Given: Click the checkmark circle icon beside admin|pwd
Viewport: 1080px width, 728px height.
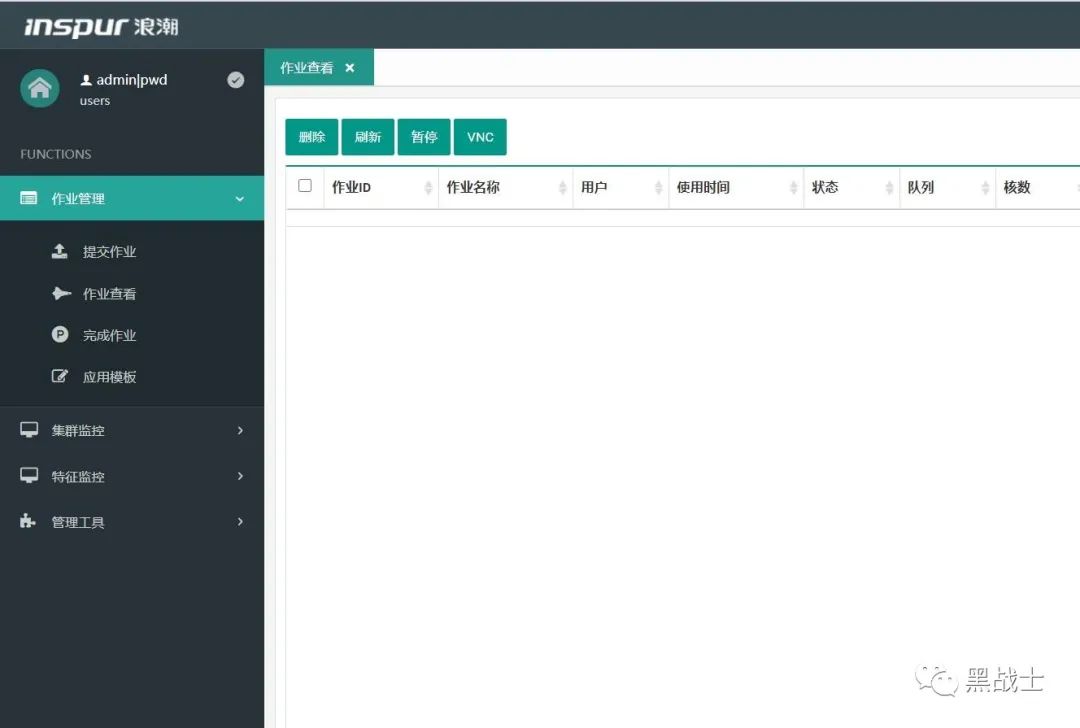Looking at the screenshot, I should click(x=236, y=80).
